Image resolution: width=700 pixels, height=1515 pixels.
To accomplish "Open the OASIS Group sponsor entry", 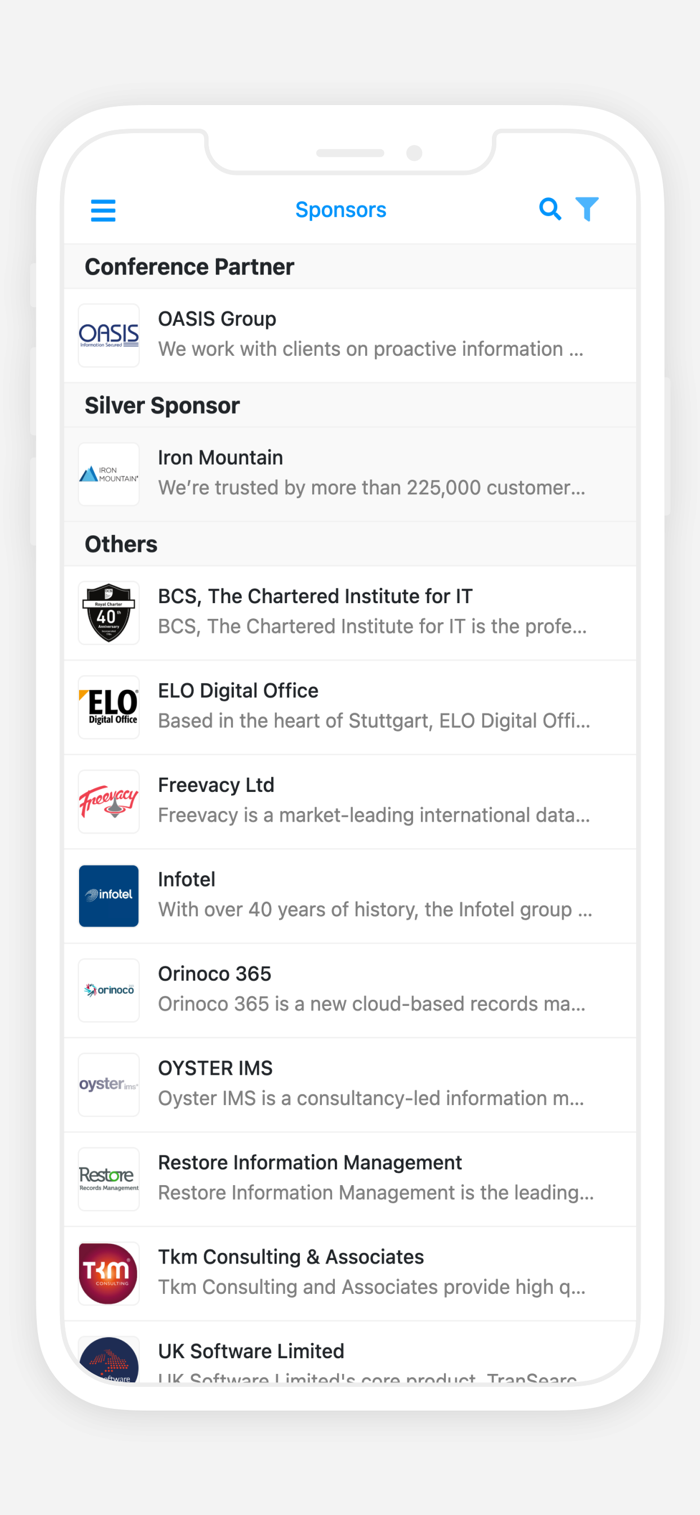I will tap(370, 334).
